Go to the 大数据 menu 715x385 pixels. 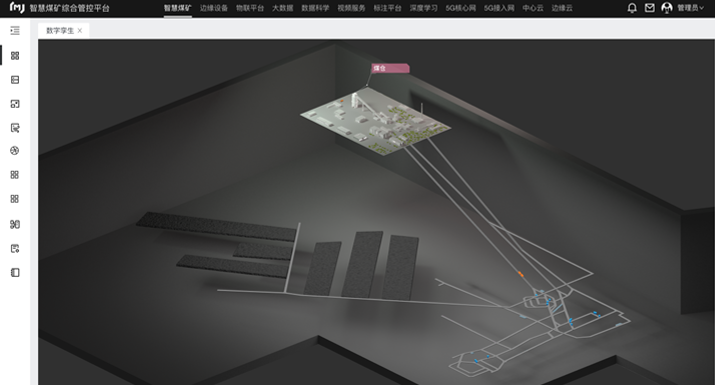[x=283, y=8]
